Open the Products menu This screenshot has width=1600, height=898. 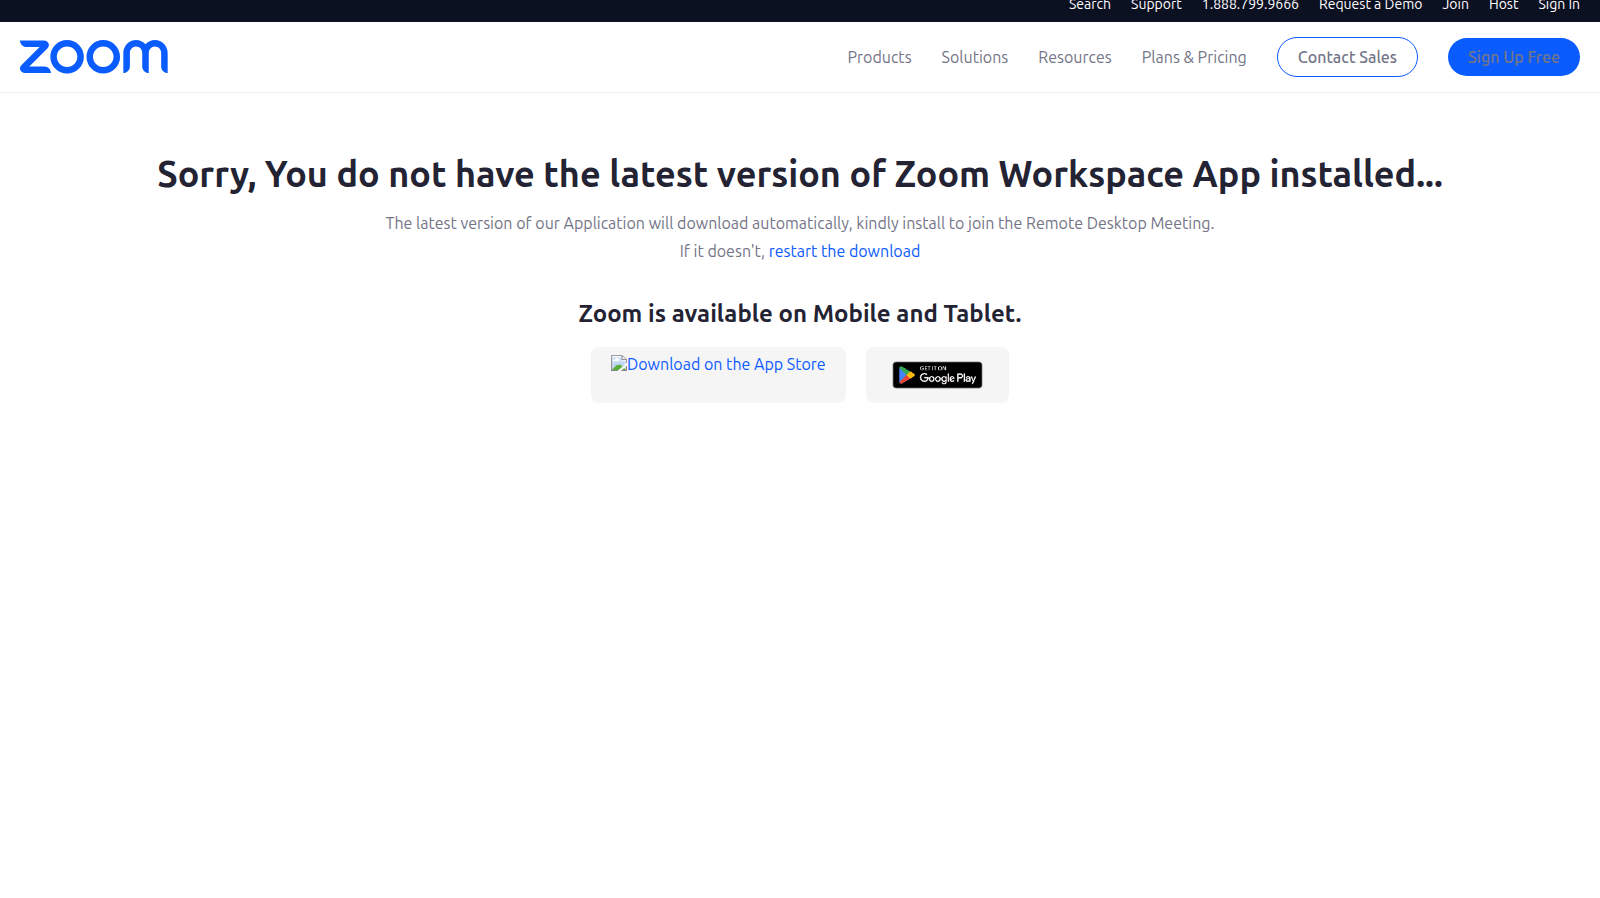click(879, 57)
